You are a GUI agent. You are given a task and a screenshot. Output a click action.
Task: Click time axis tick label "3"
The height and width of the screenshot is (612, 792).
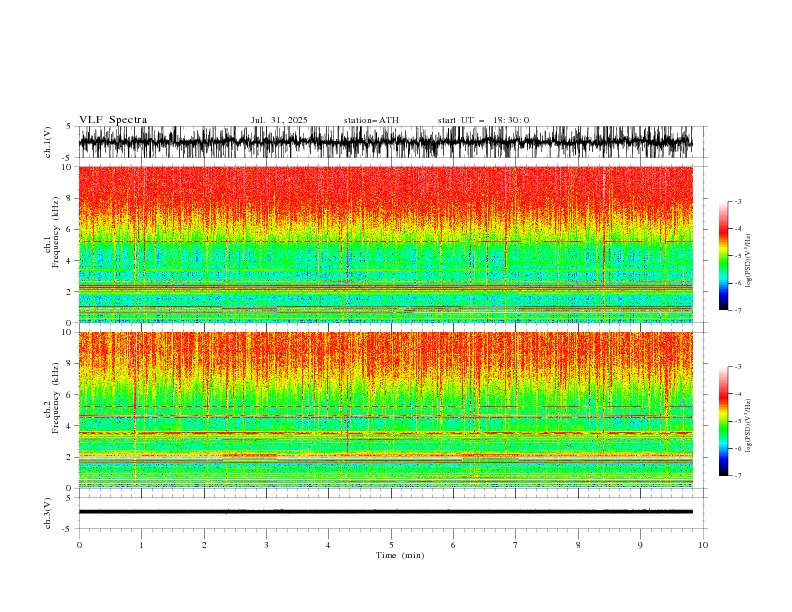266,545
